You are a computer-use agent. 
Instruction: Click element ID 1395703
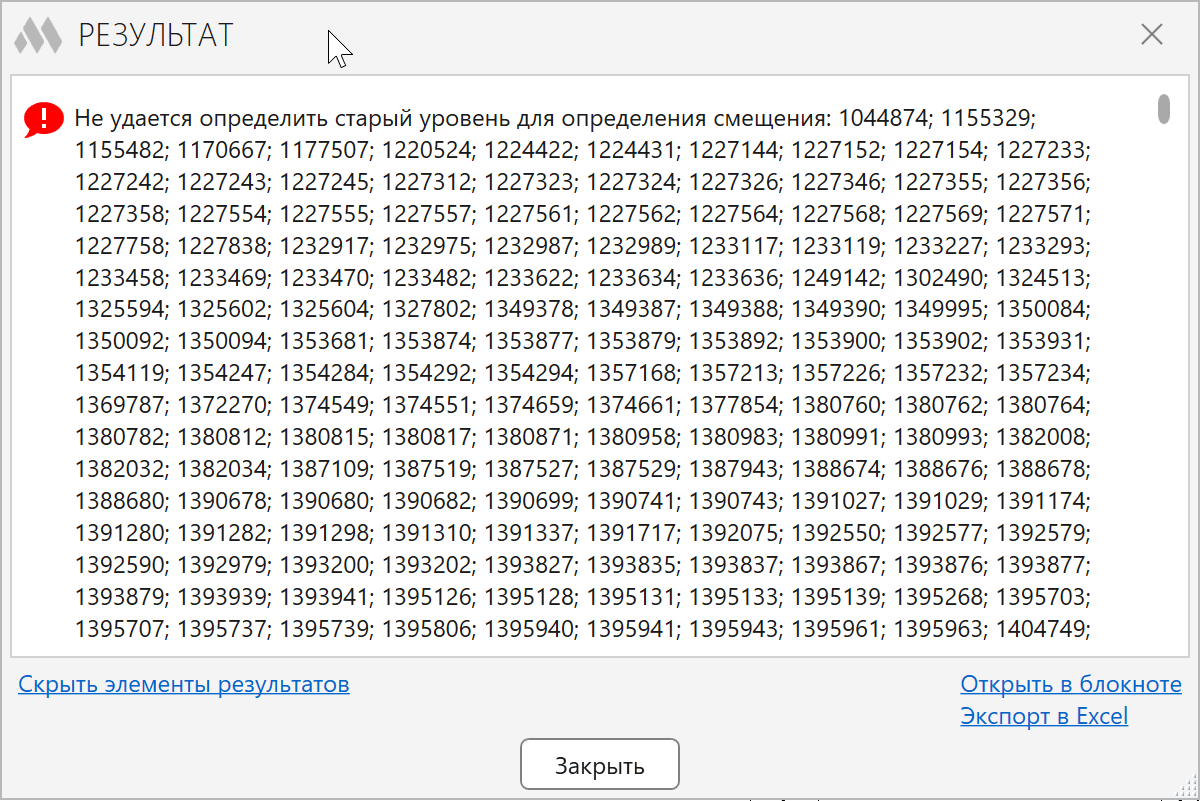tap(1040, 598)
